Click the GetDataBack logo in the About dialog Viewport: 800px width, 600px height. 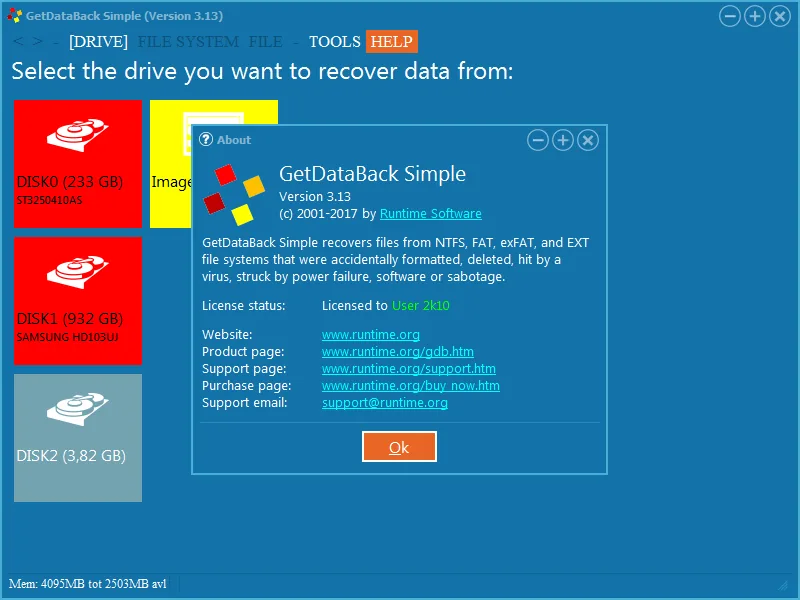(234, 194)
